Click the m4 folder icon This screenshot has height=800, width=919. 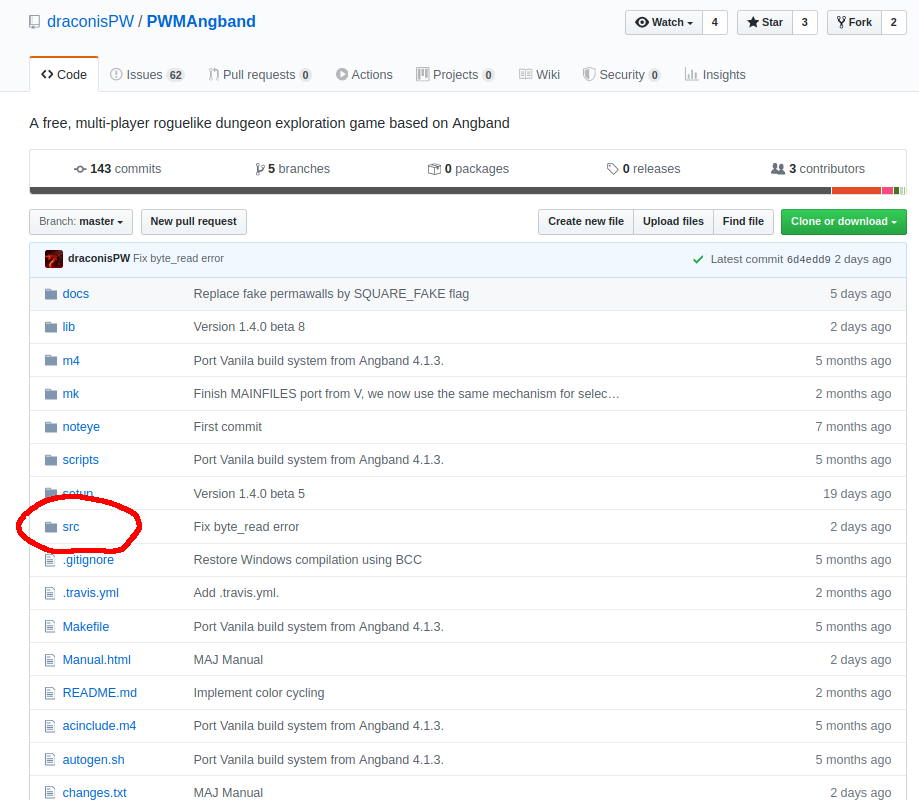pyautogui.click(x=51, y=360)
